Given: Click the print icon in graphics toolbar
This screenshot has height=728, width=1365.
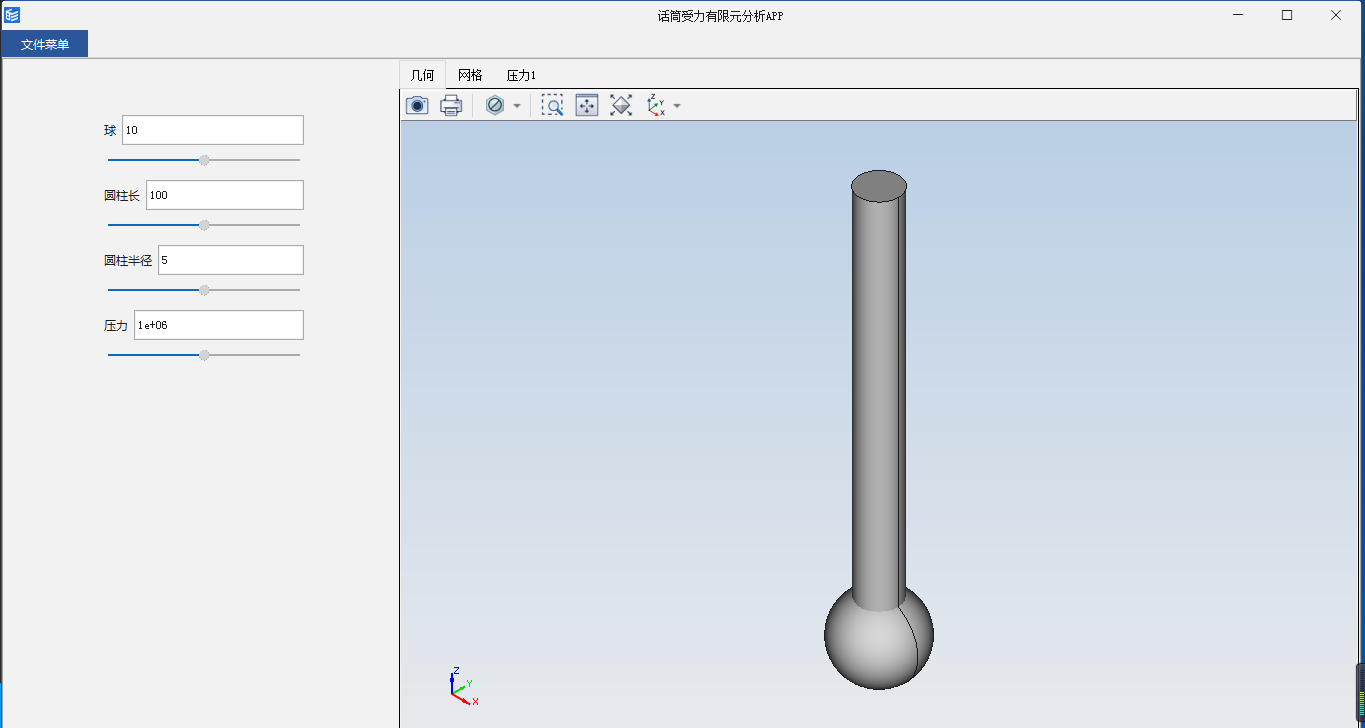Looking at the screenshot, I should pos(451,105).
